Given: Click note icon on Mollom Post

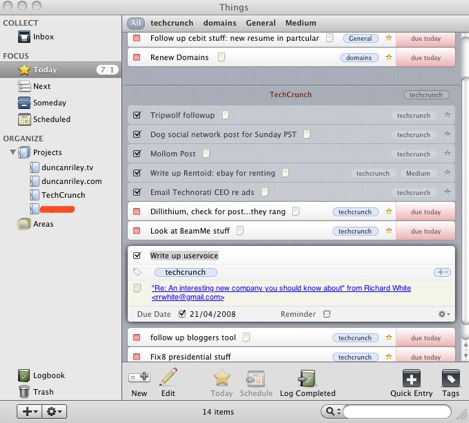Looking at the screenshot, I should coord(206,153).
